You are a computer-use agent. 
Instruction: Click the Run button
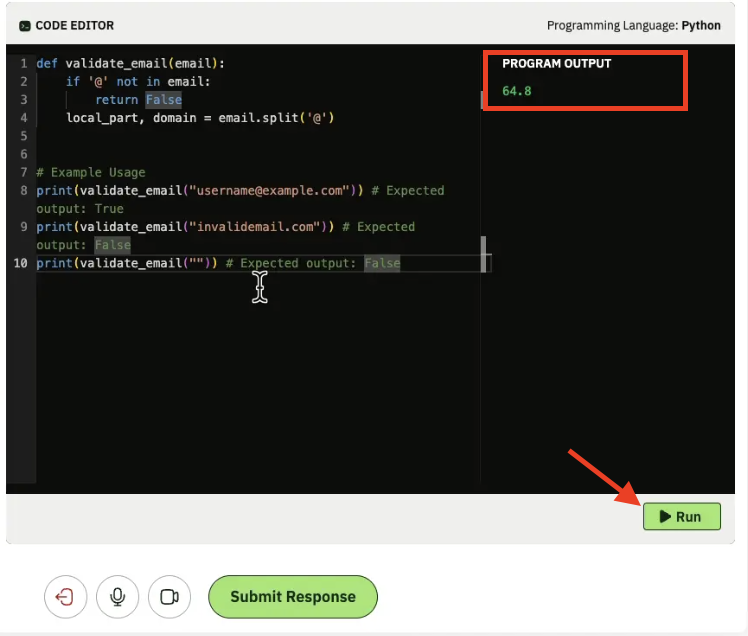point(681,516)
